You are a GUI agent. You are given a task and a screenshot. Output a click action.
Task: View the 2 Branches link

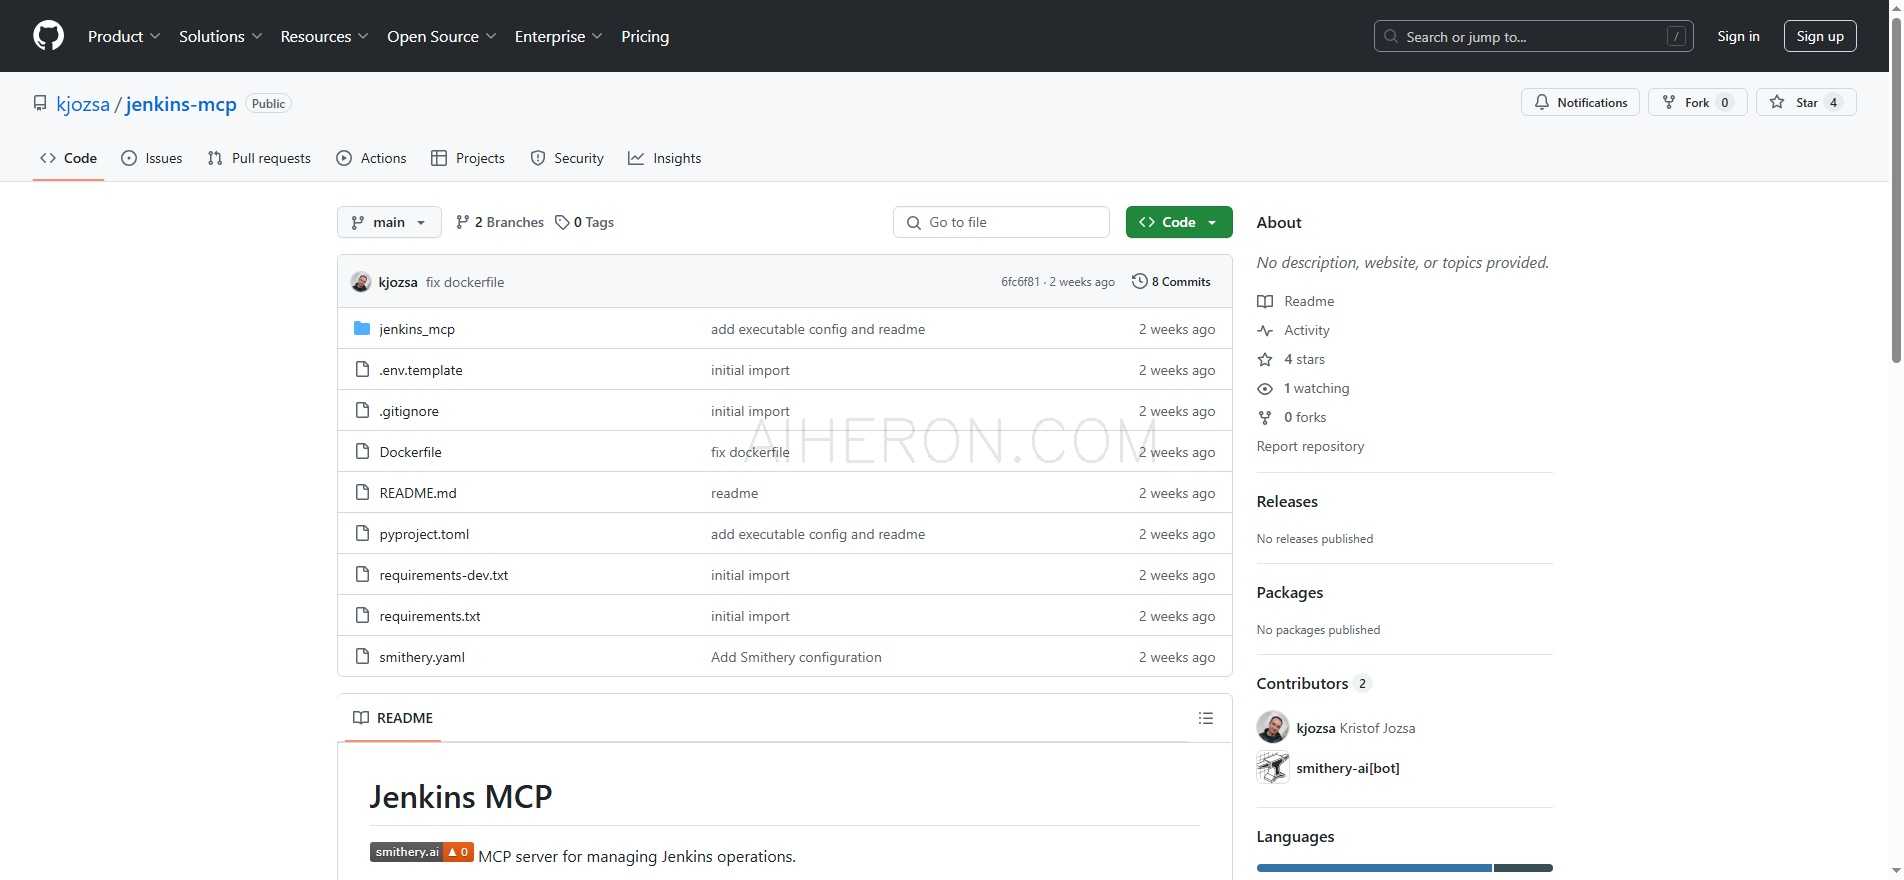tap(499, 222)
